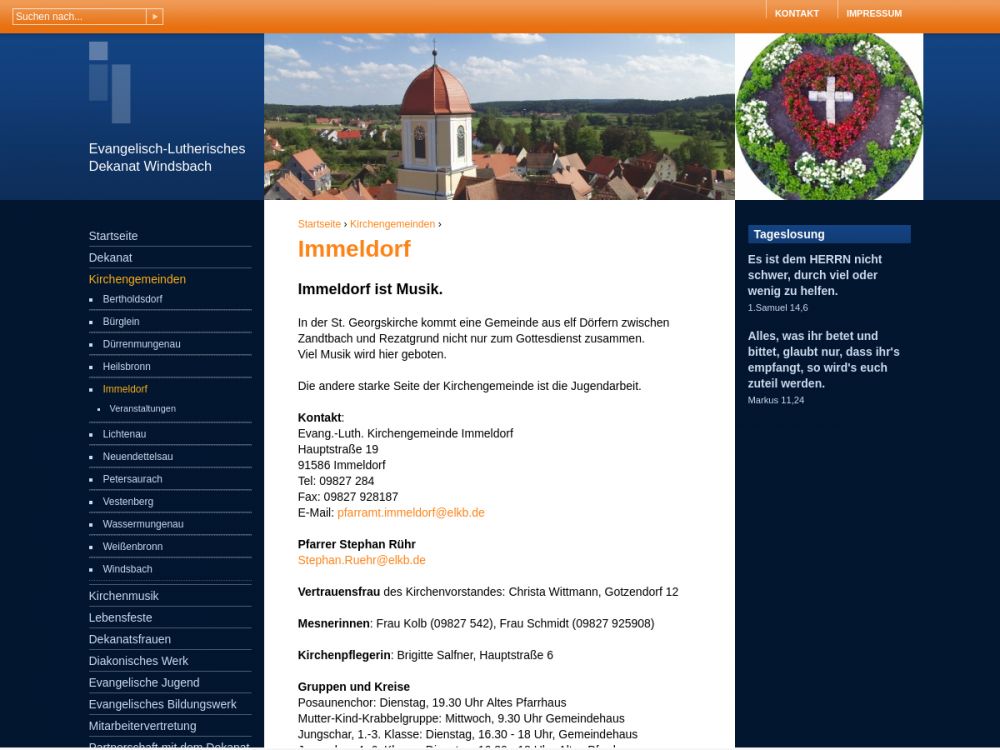Select Bertholdsdorf in the parish list
Screen dimensions: 1000x750
[x=132, y=299]
